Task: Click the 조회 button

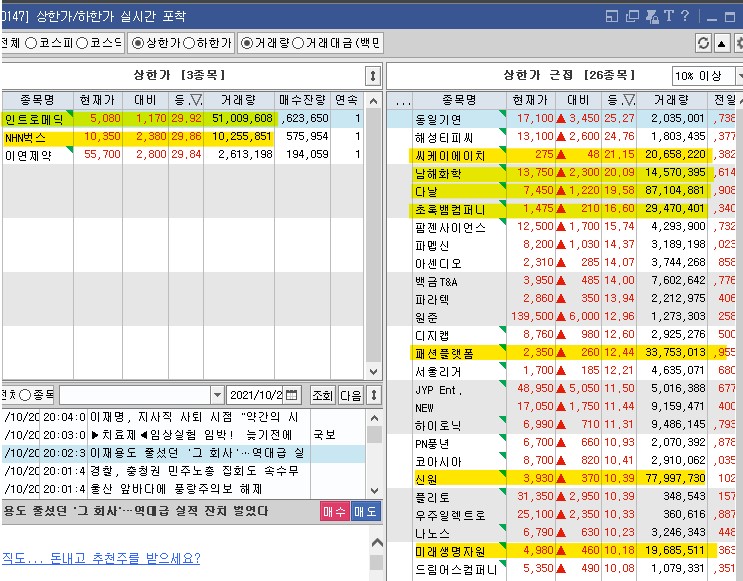Action: [x=322, y=395]
